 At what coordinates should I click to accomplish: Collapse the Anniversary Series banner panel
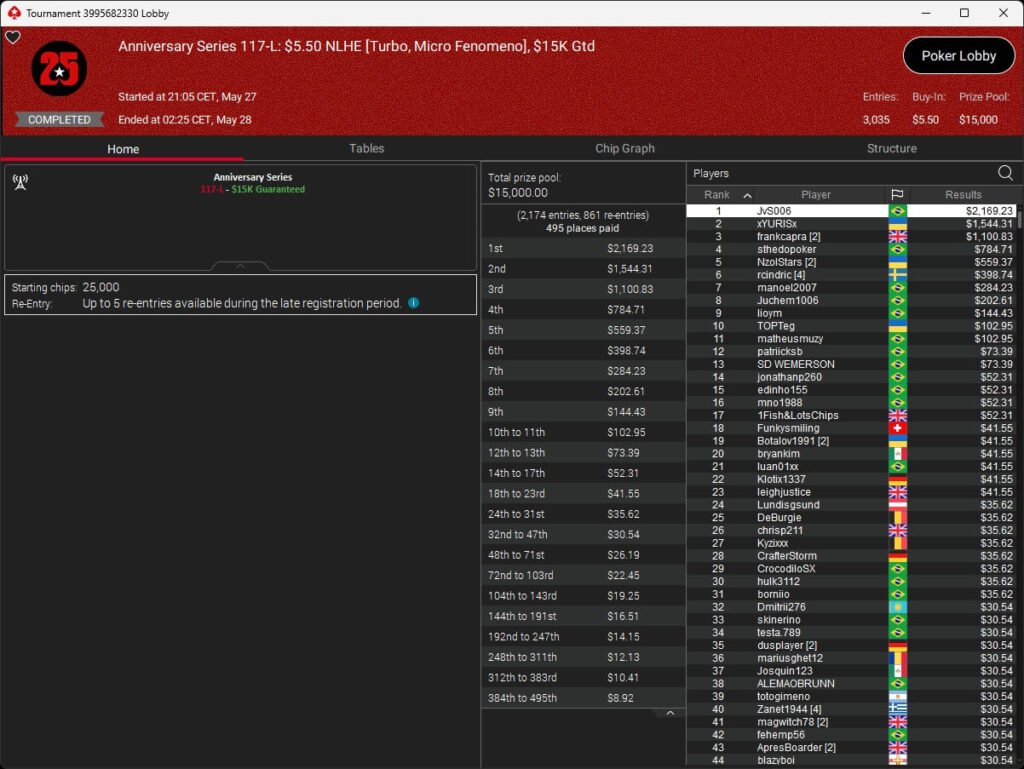tap(240, 266)
